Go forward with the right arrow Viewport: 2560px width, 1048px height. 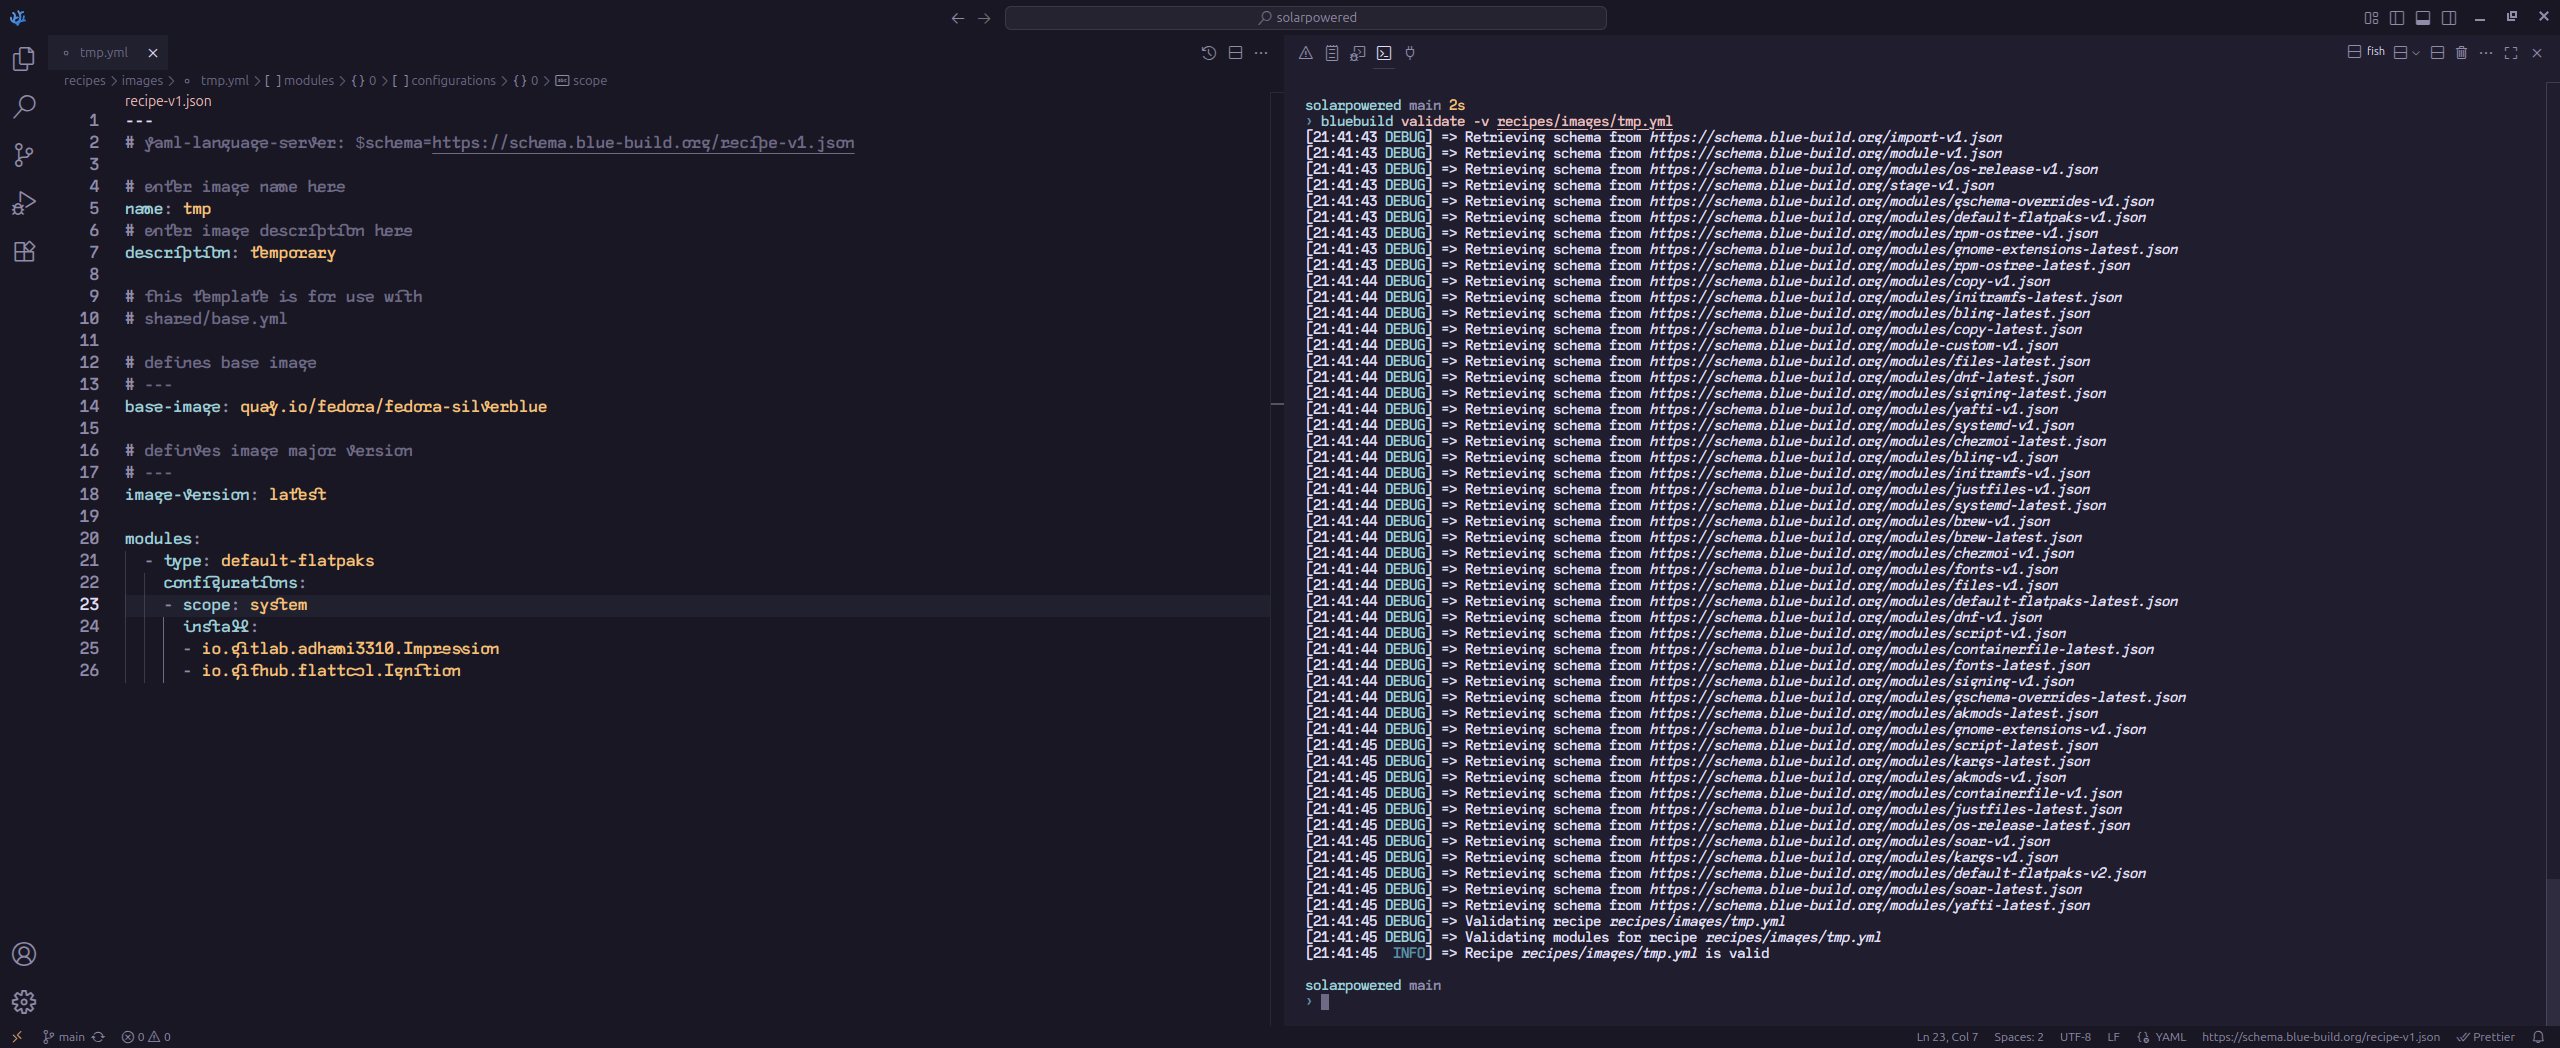984,18
